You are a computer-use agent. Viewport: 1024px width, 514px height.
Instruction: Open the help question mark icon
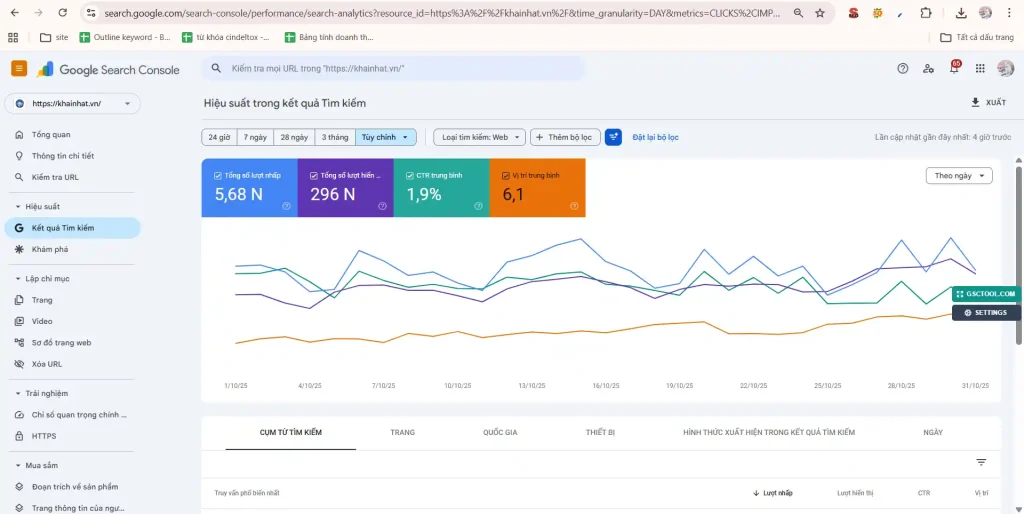(x=903, y=69)
